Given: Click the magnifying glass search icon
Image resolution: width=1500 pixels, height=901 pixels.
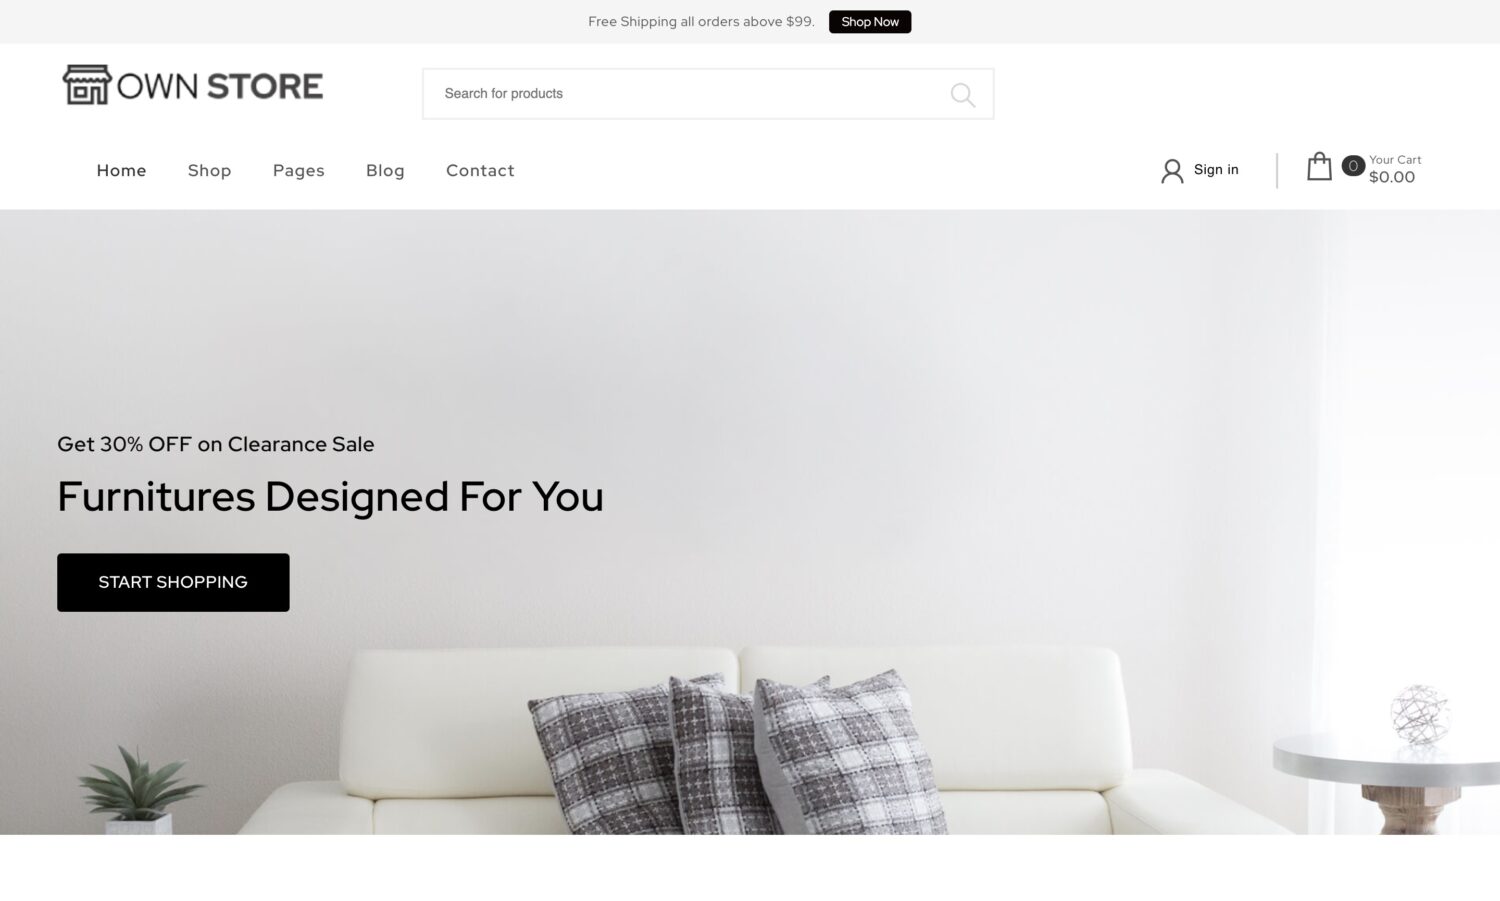Looking at the screenshot, I should [x=962, y=94].
